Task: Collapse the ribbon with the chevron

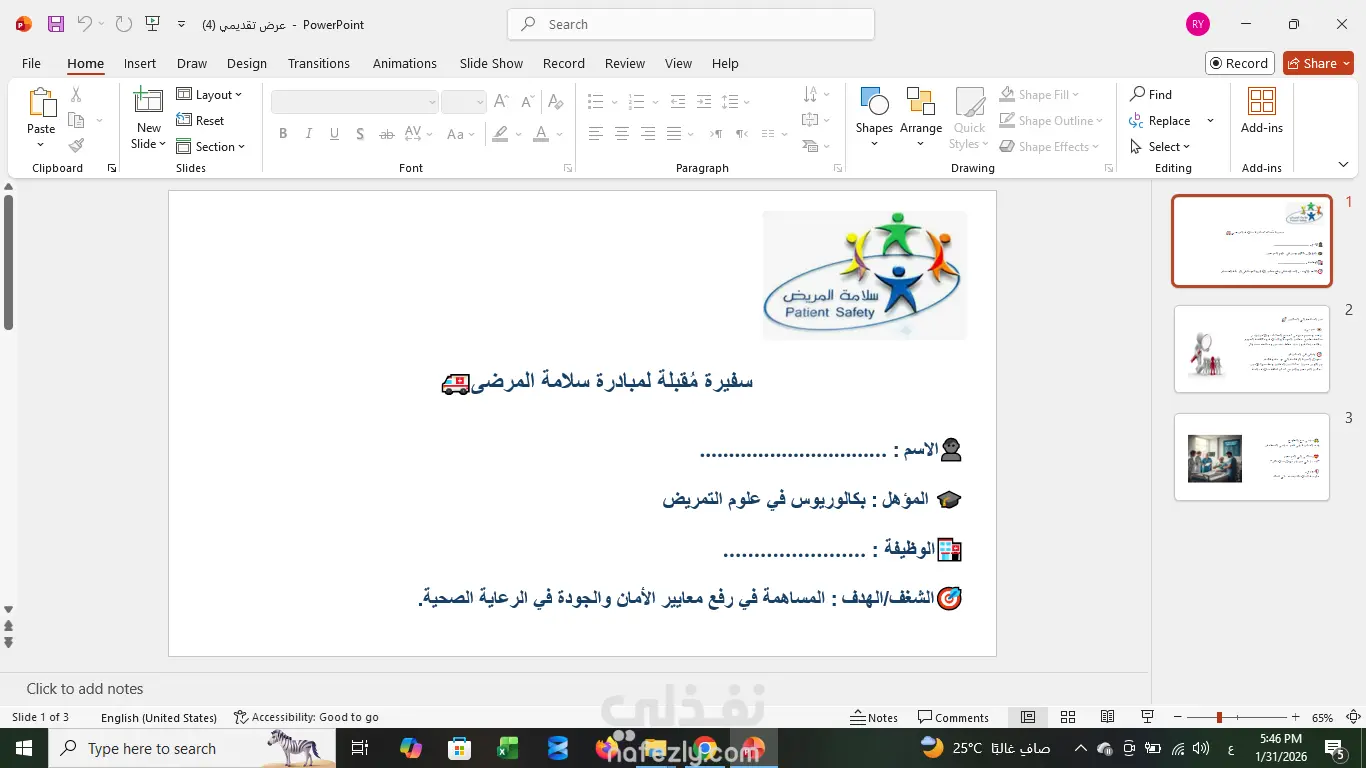Action: [x=1343, y=165]
